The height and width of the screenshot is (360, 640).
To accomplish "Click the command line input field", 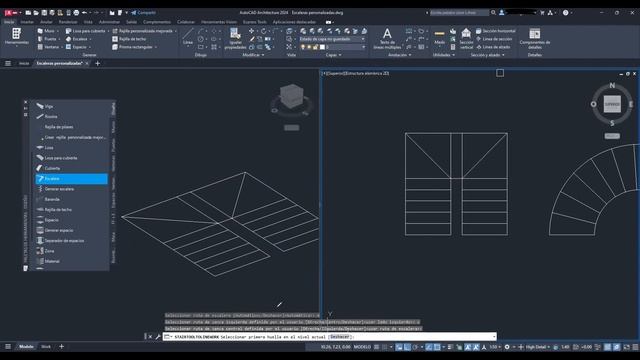I will click(329, 337).
